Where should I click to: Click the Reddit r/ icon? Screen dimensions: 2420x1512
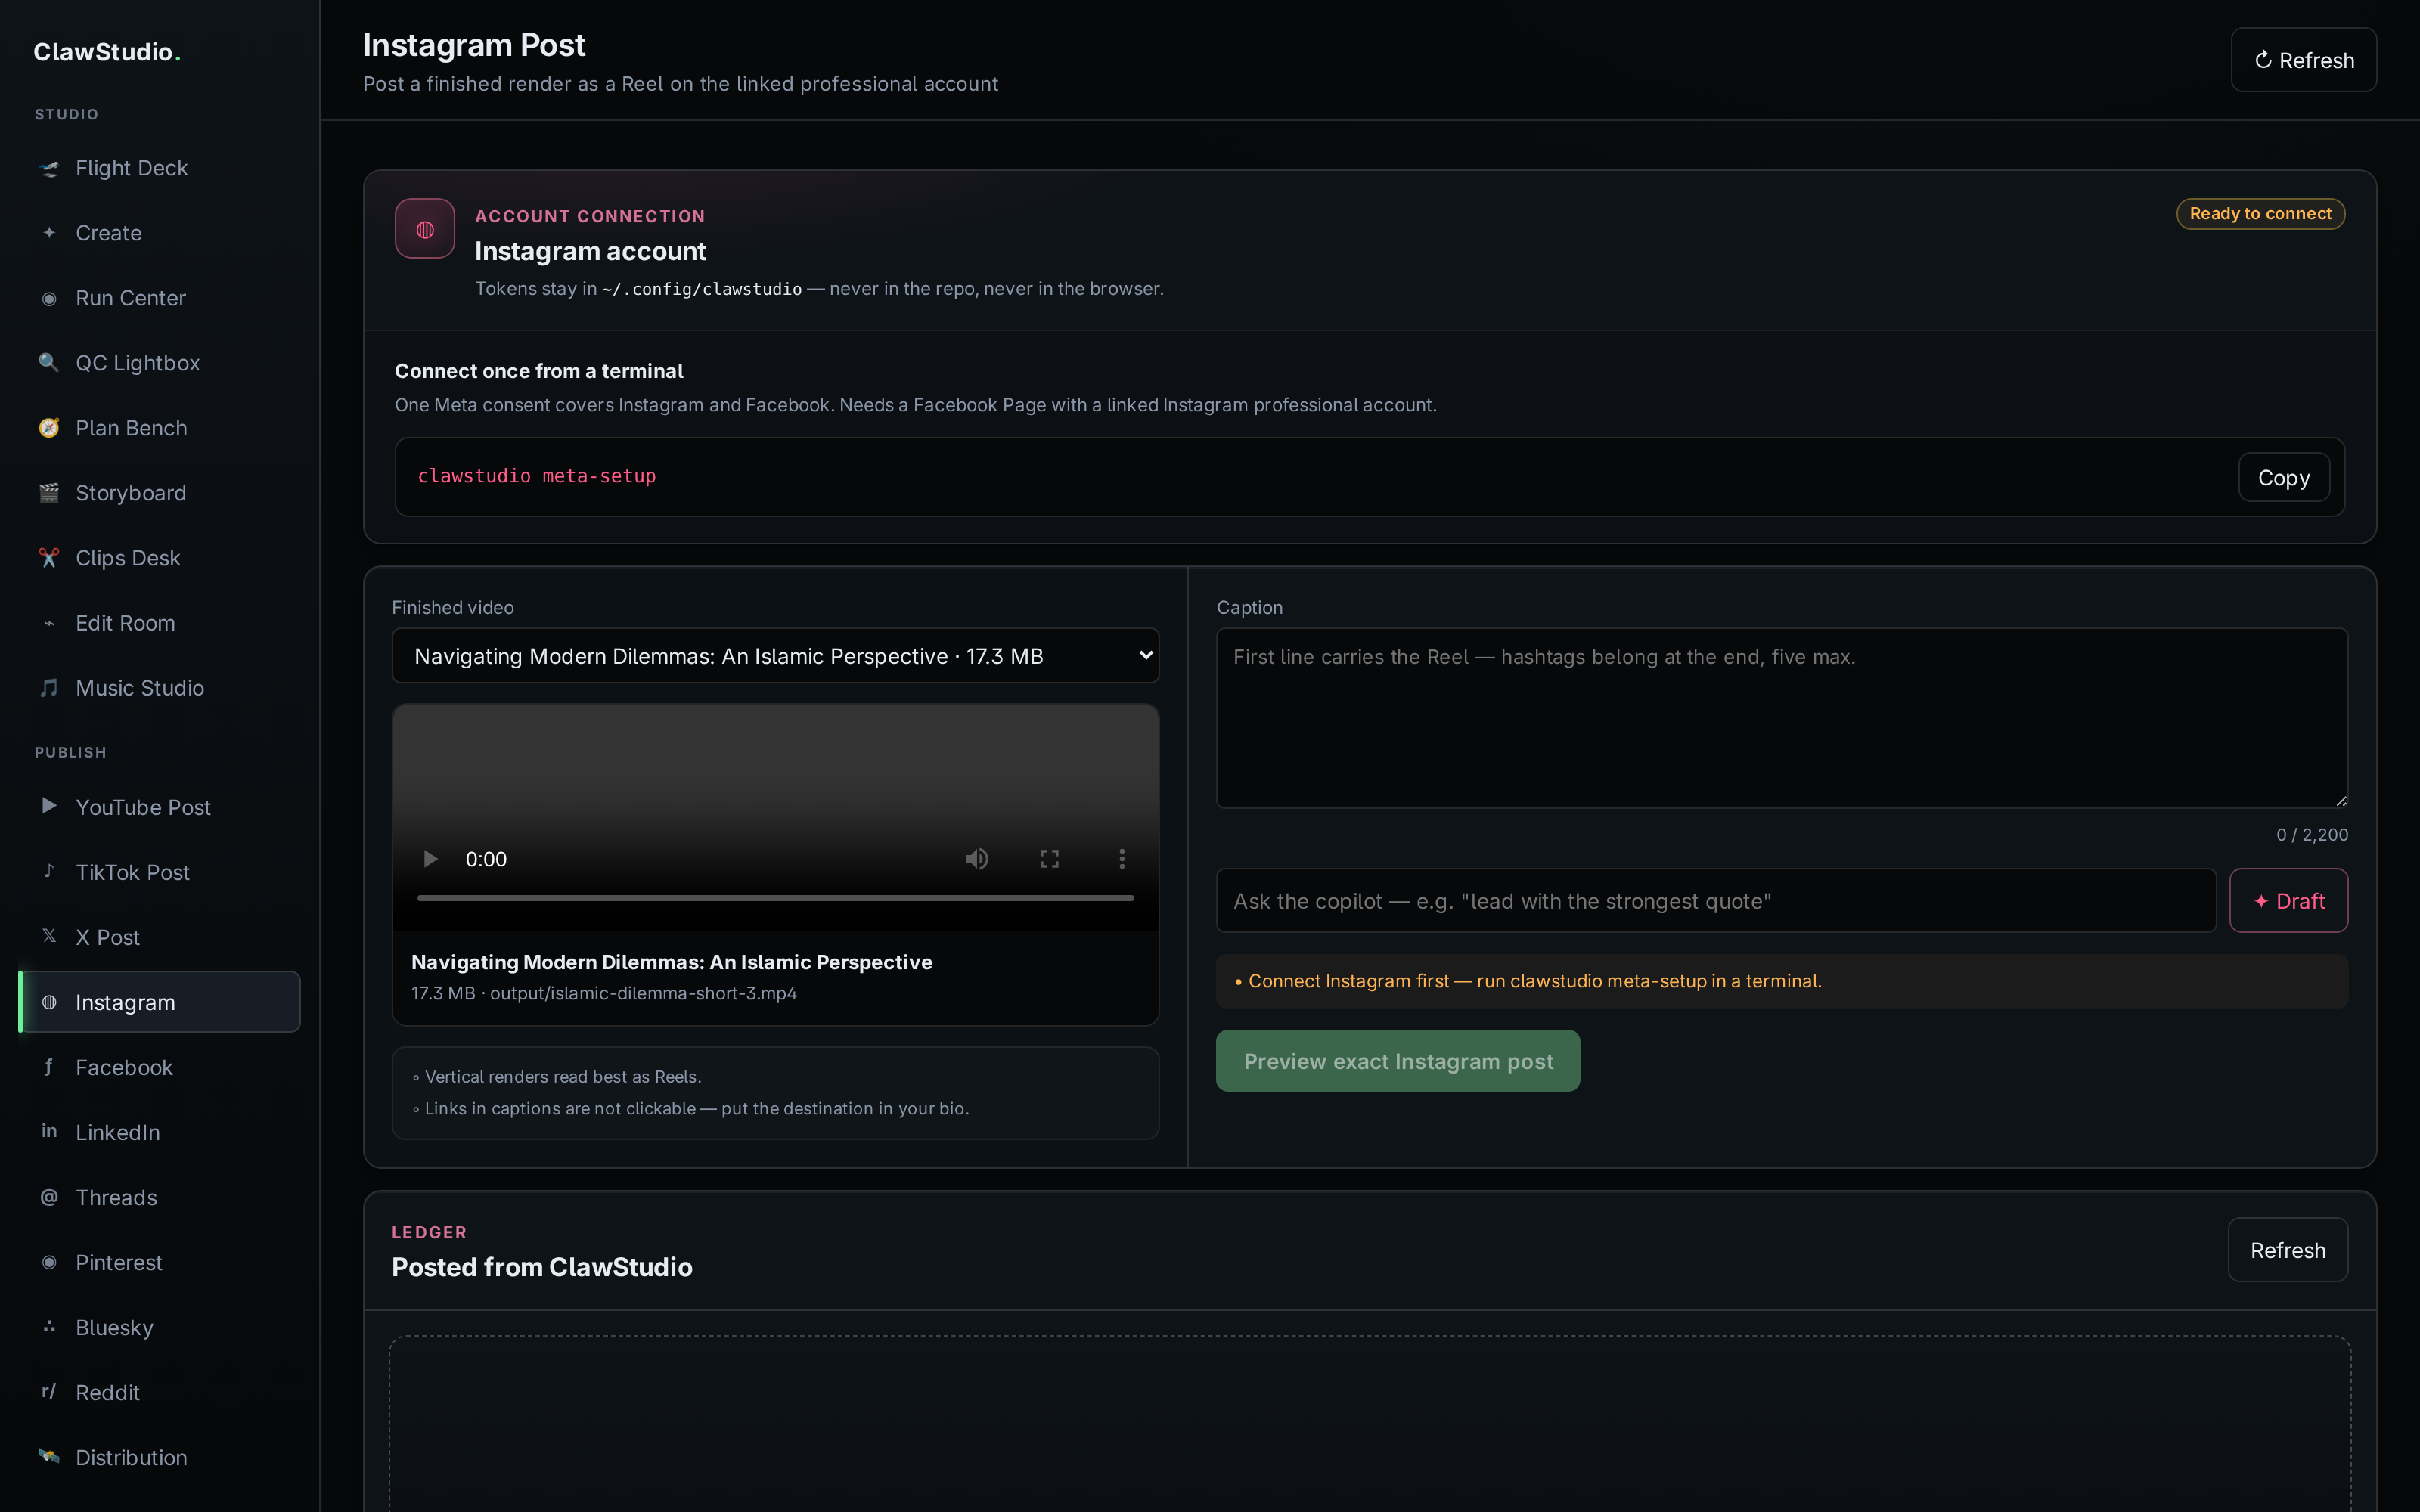click(49, 1392)
